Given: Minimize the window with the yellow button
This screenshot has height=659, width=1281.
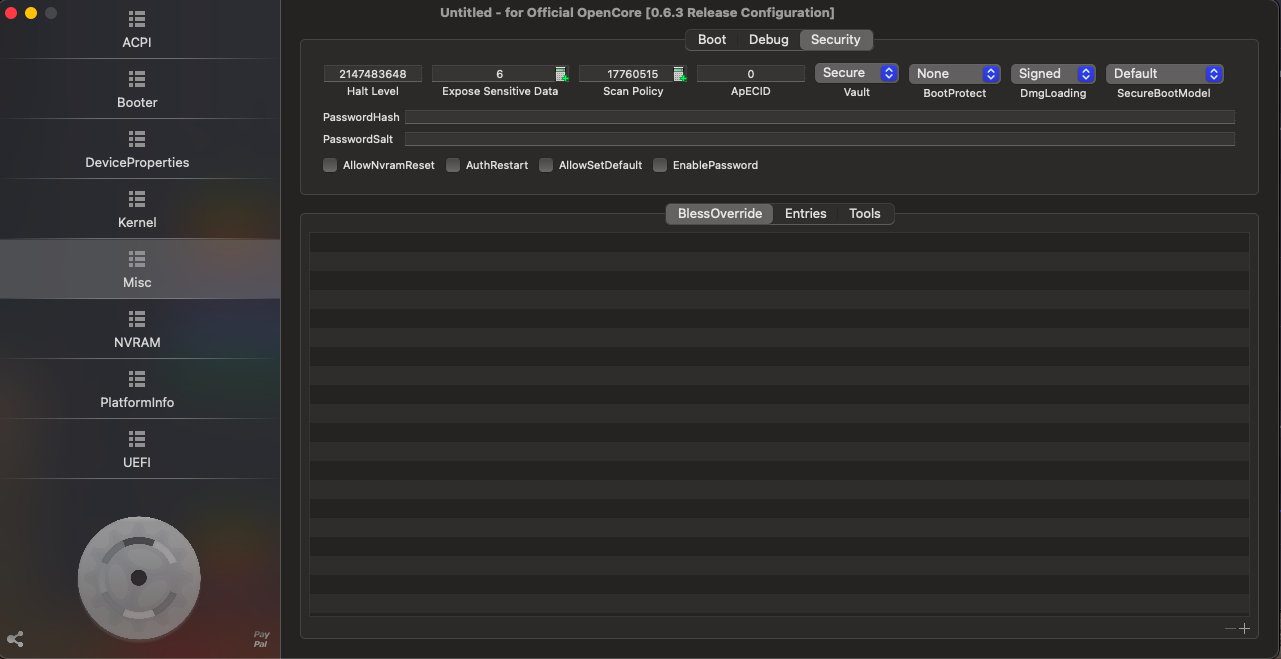Looking at the screenshot, I should (31, 13).
